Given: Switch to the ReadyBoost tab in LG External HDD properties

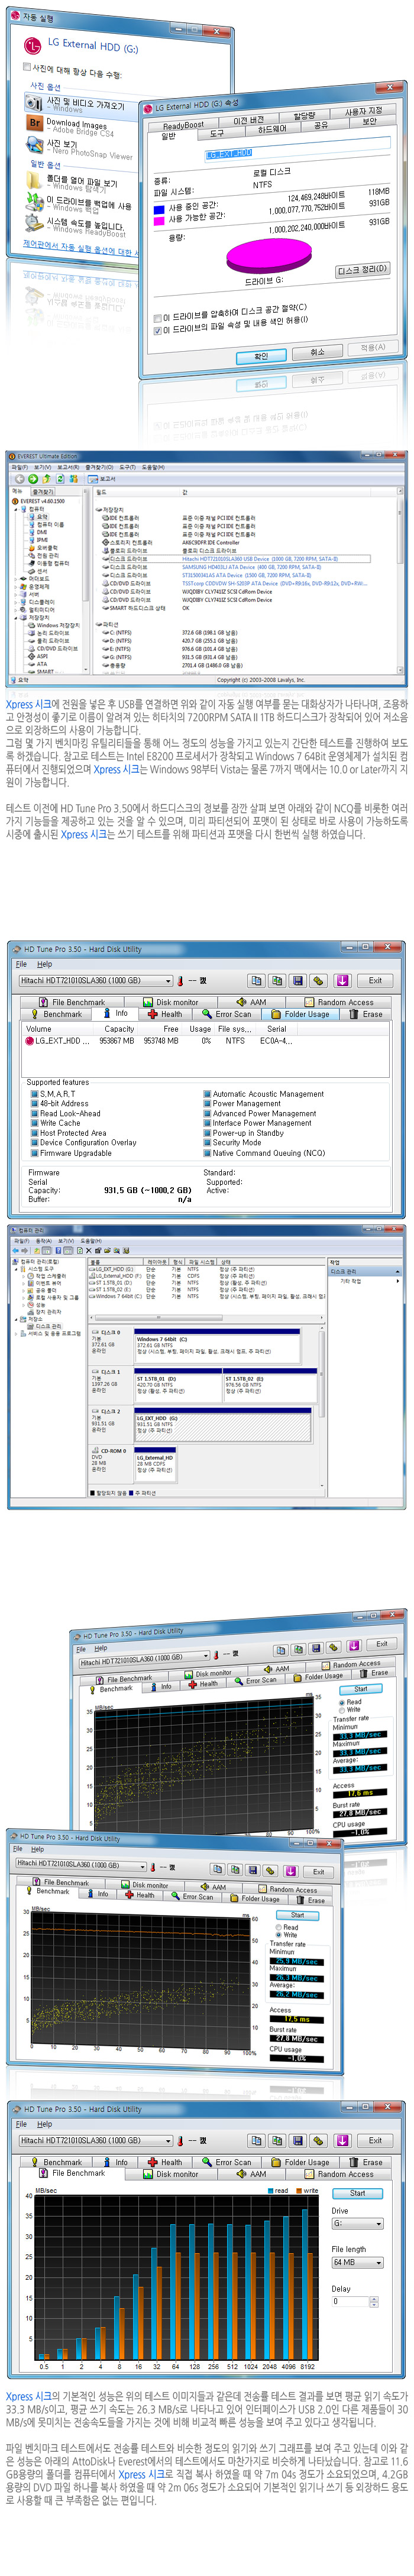Looking at the screenshot, I should (184, 125).
